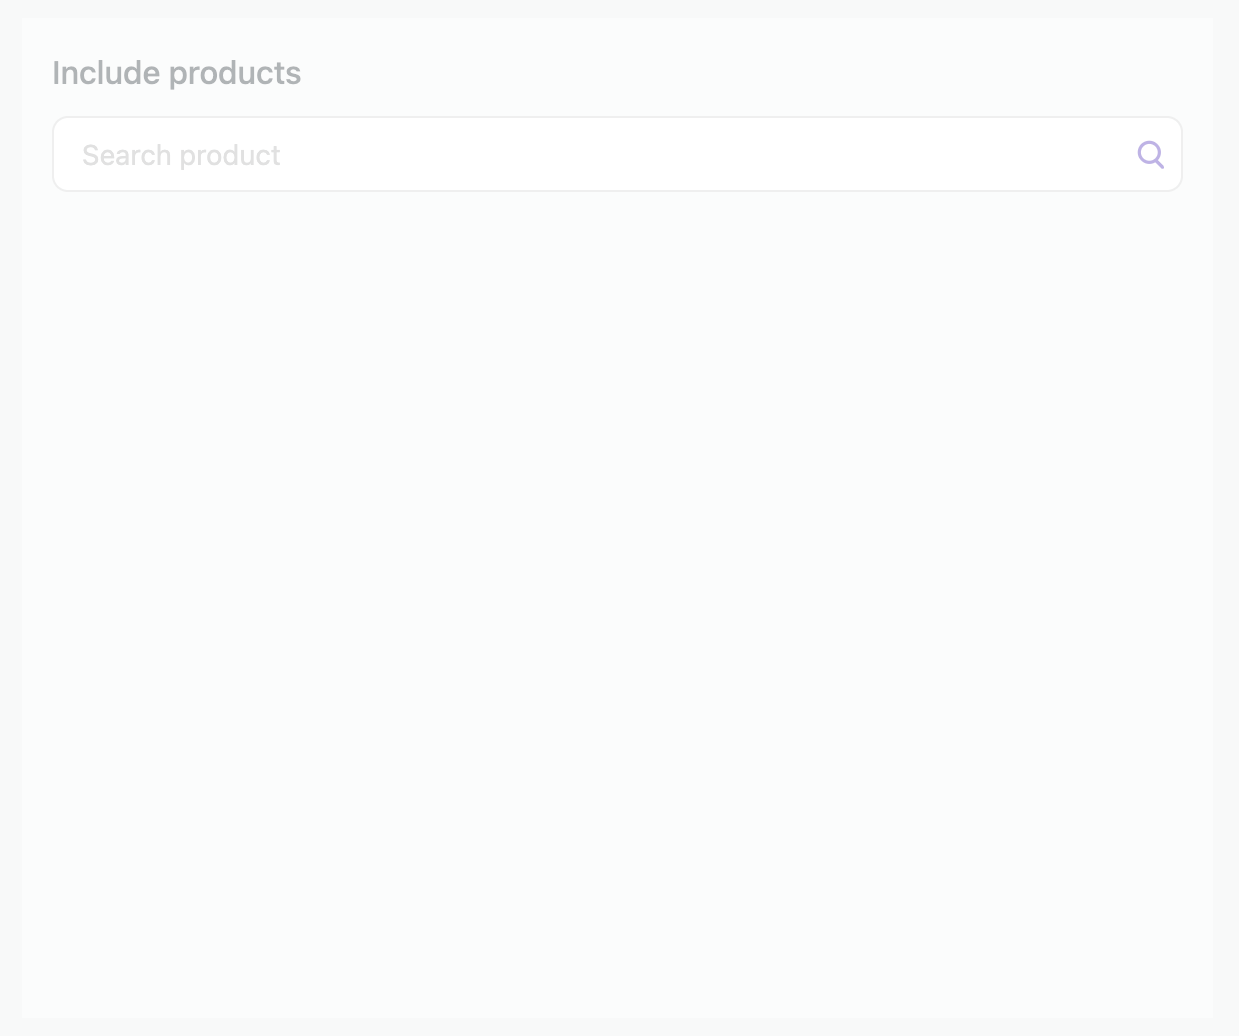Submit search using the magnifier icon
Viewport: 1239px width, 1036px height.
point(1151,155)
